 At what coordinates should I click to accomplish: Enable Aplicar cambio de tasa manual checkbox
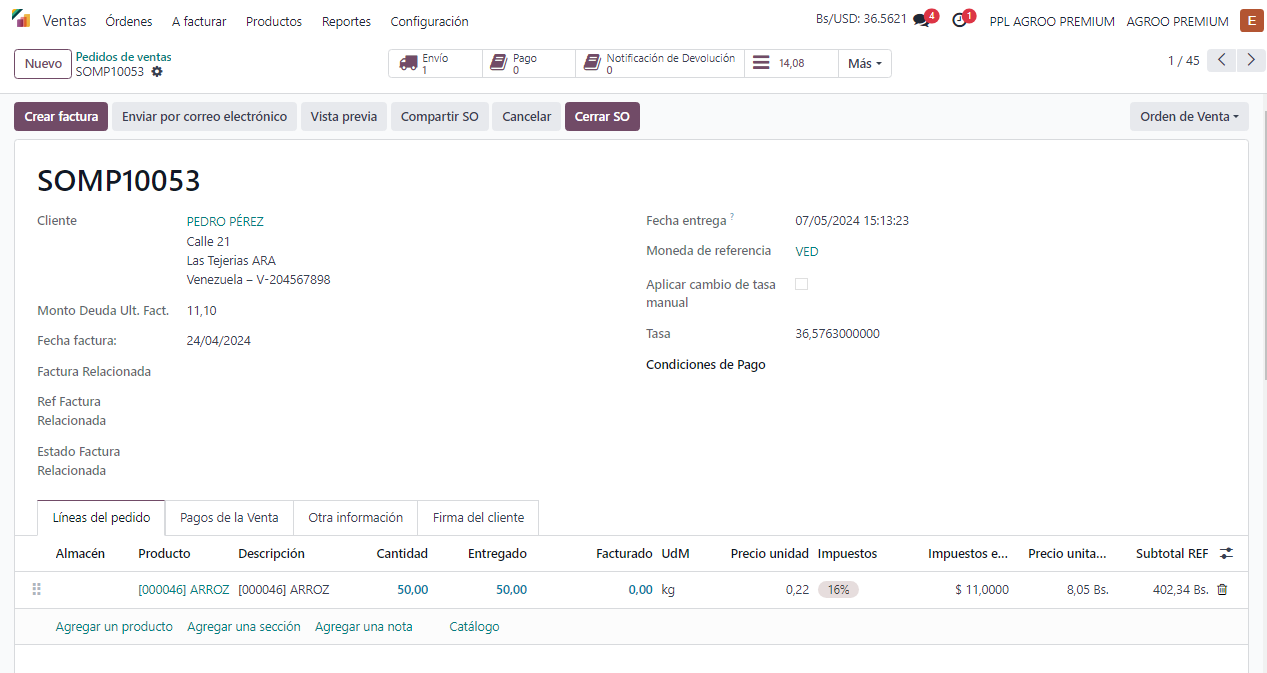(x=801, y=284)
